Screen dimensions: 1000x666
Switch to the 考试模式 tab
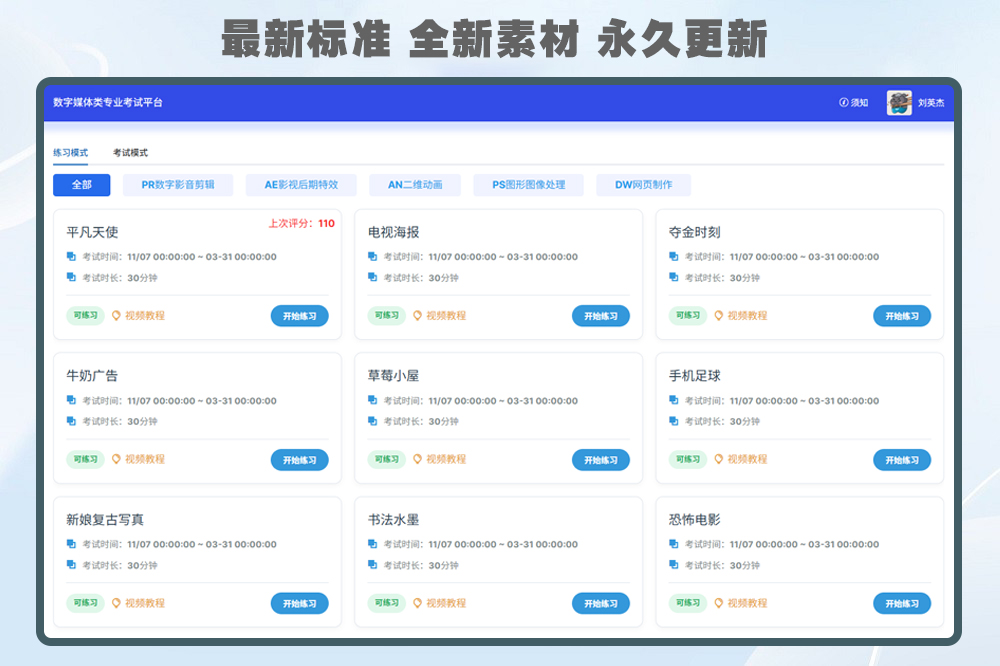(x=131, y=153)
